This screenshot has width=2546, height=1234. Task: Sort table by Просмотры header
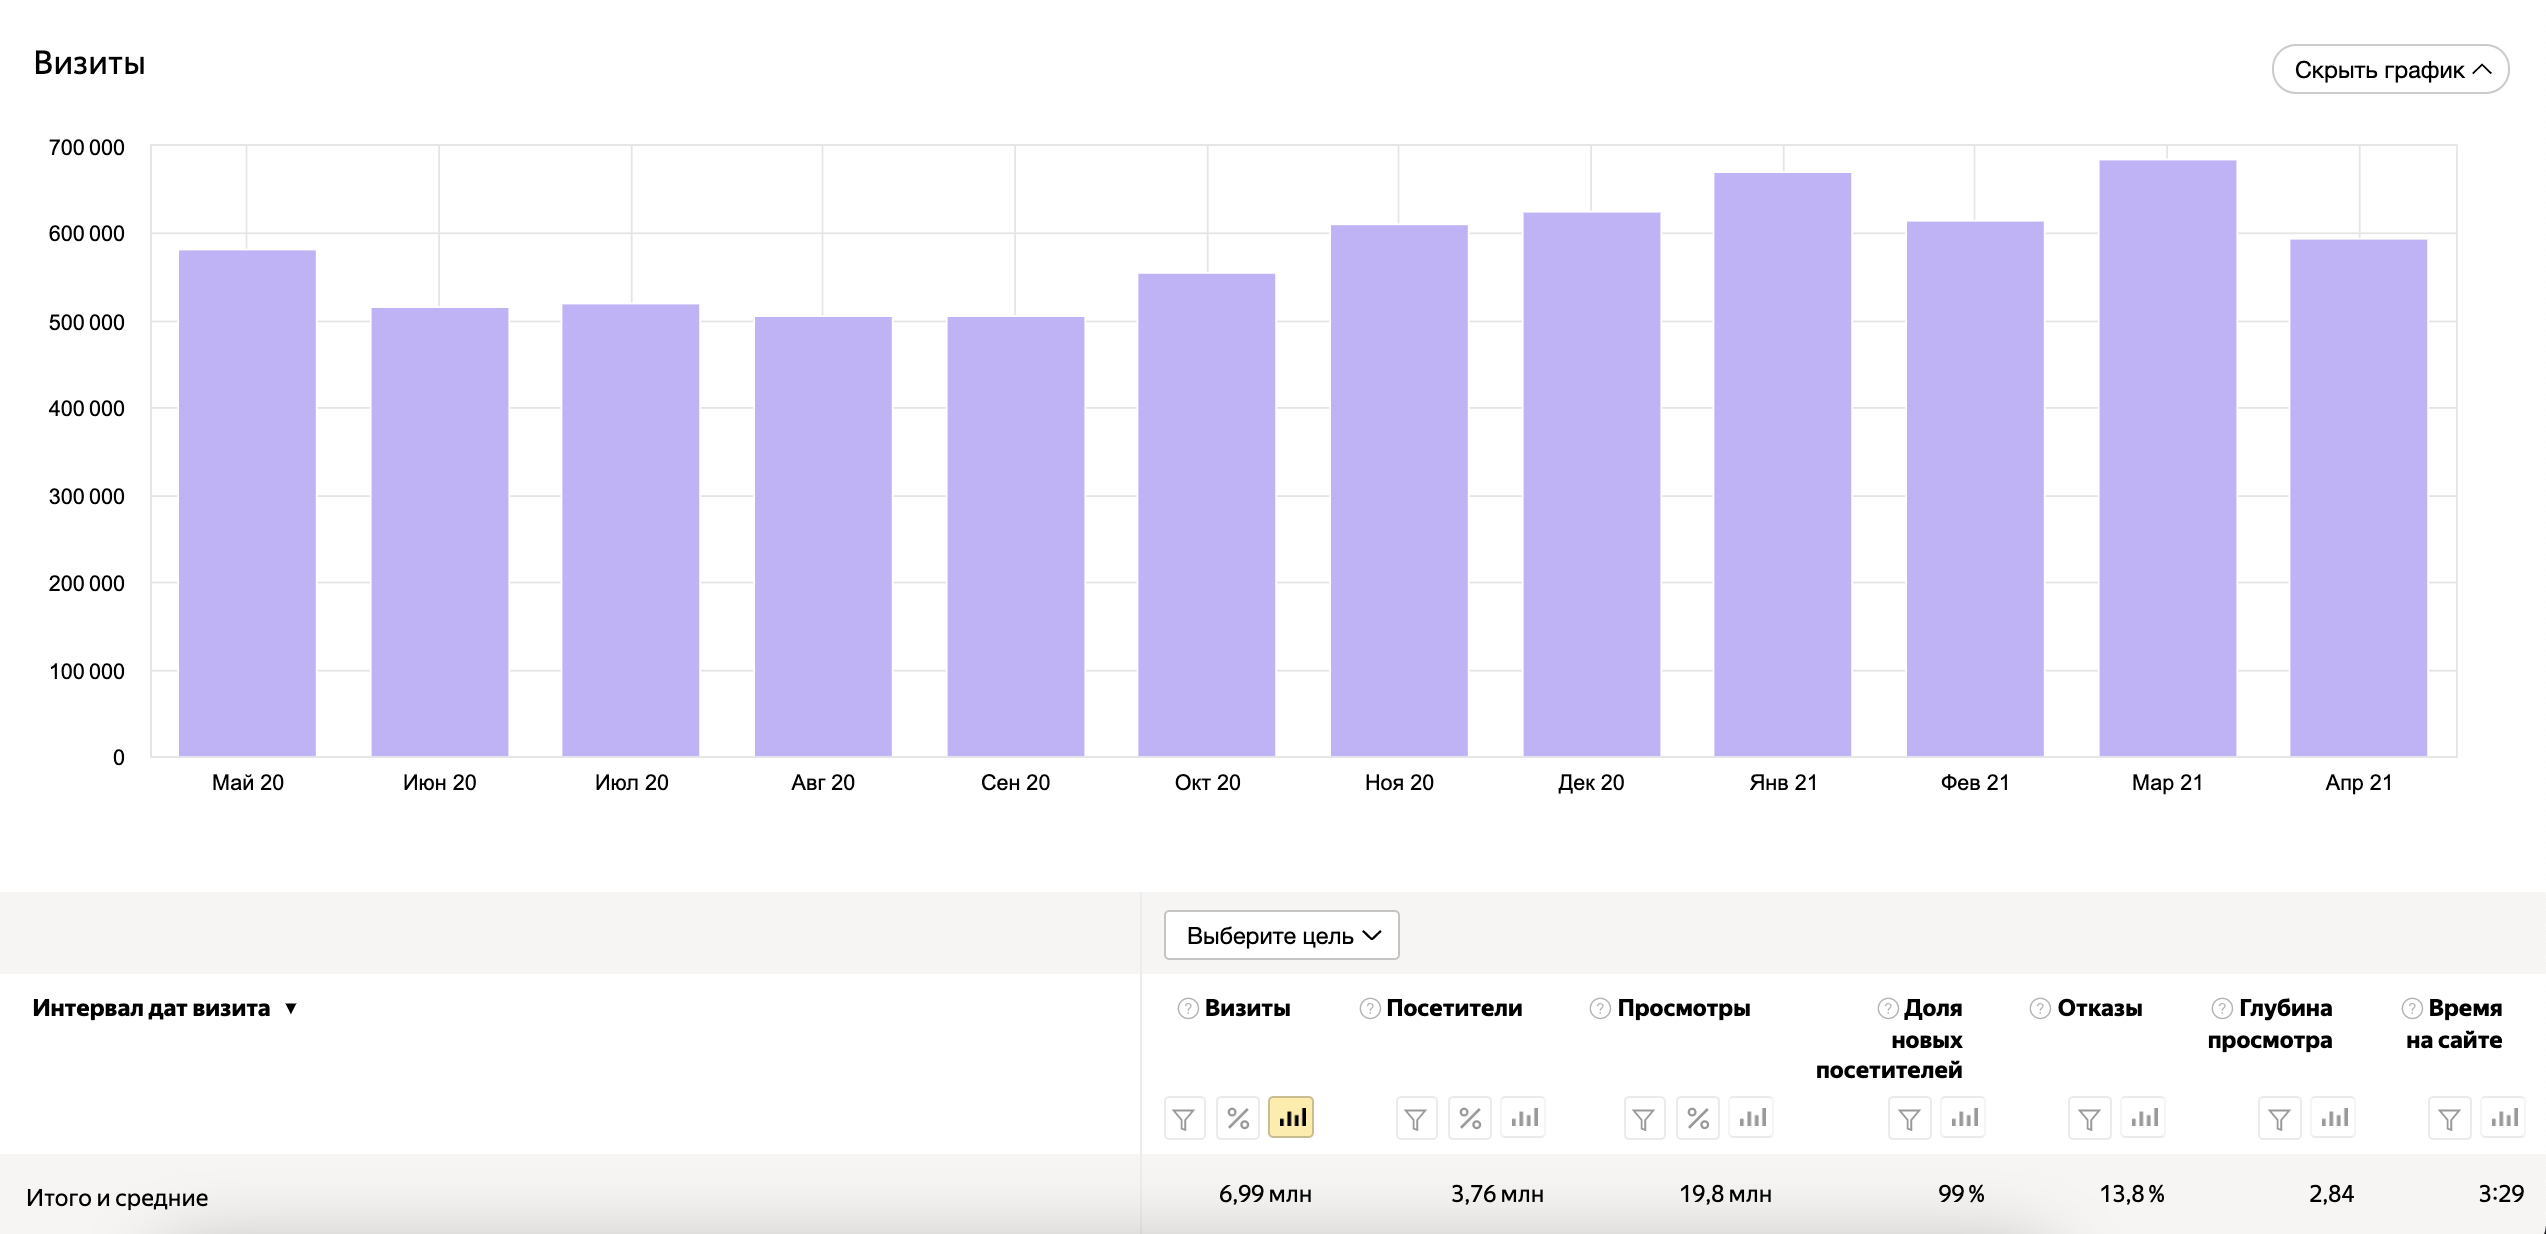(1684, 1008)
